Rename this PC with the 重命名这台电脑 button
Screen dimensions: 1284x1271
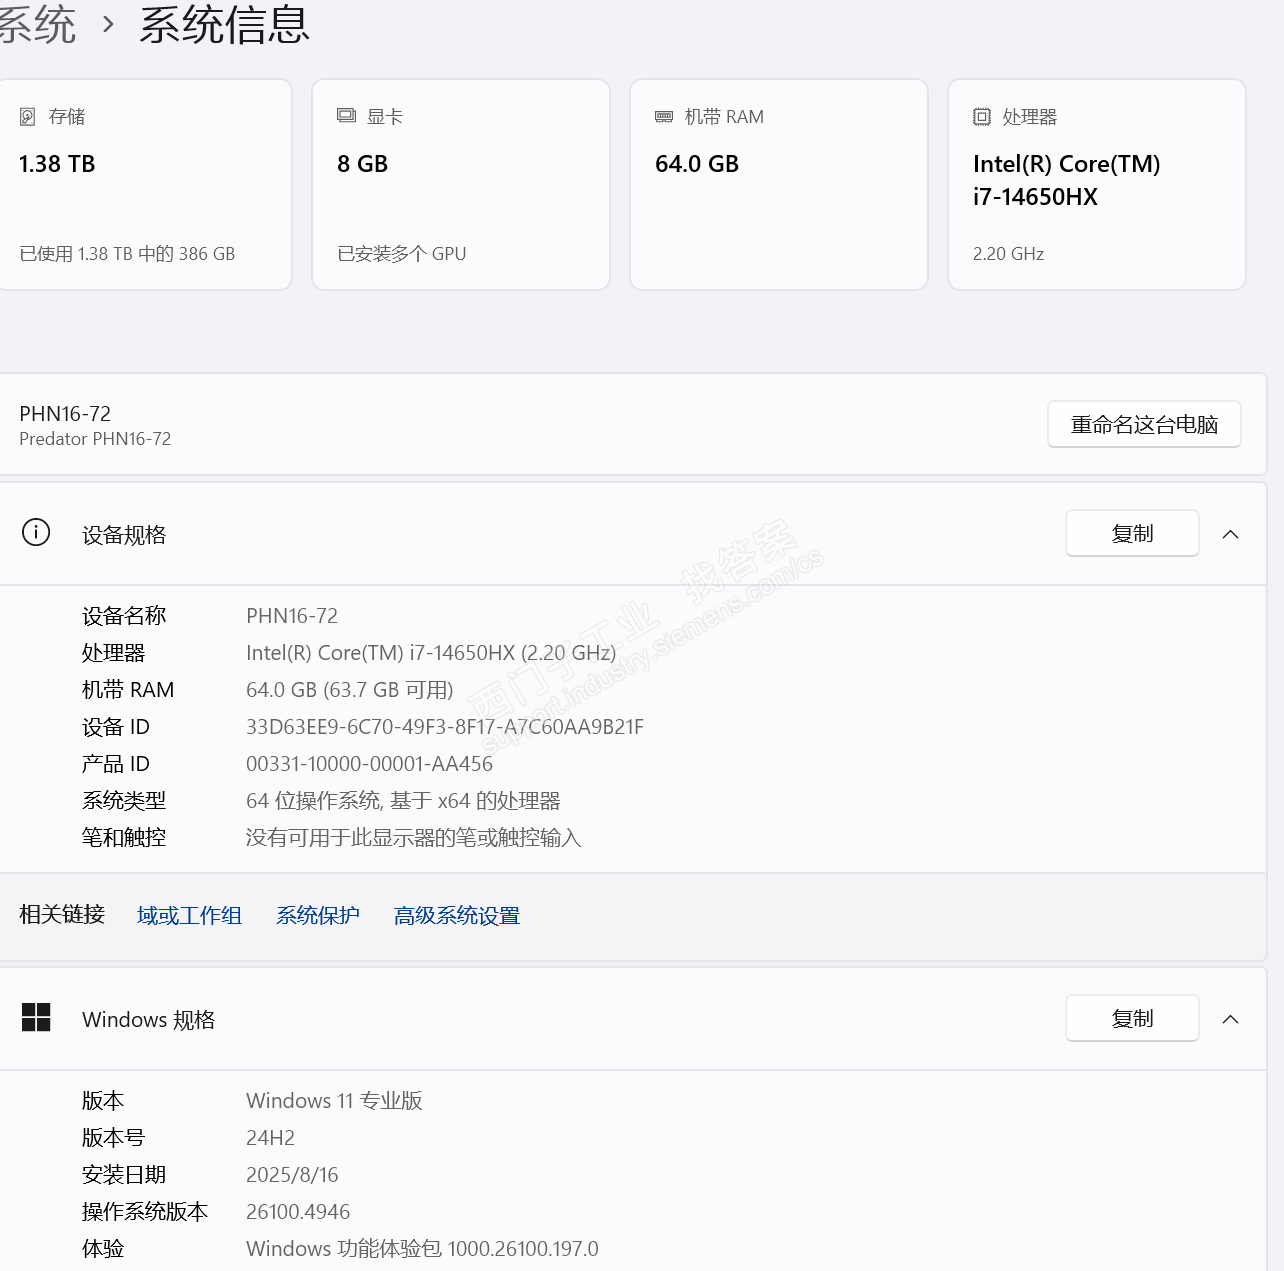pos(1144,425)
